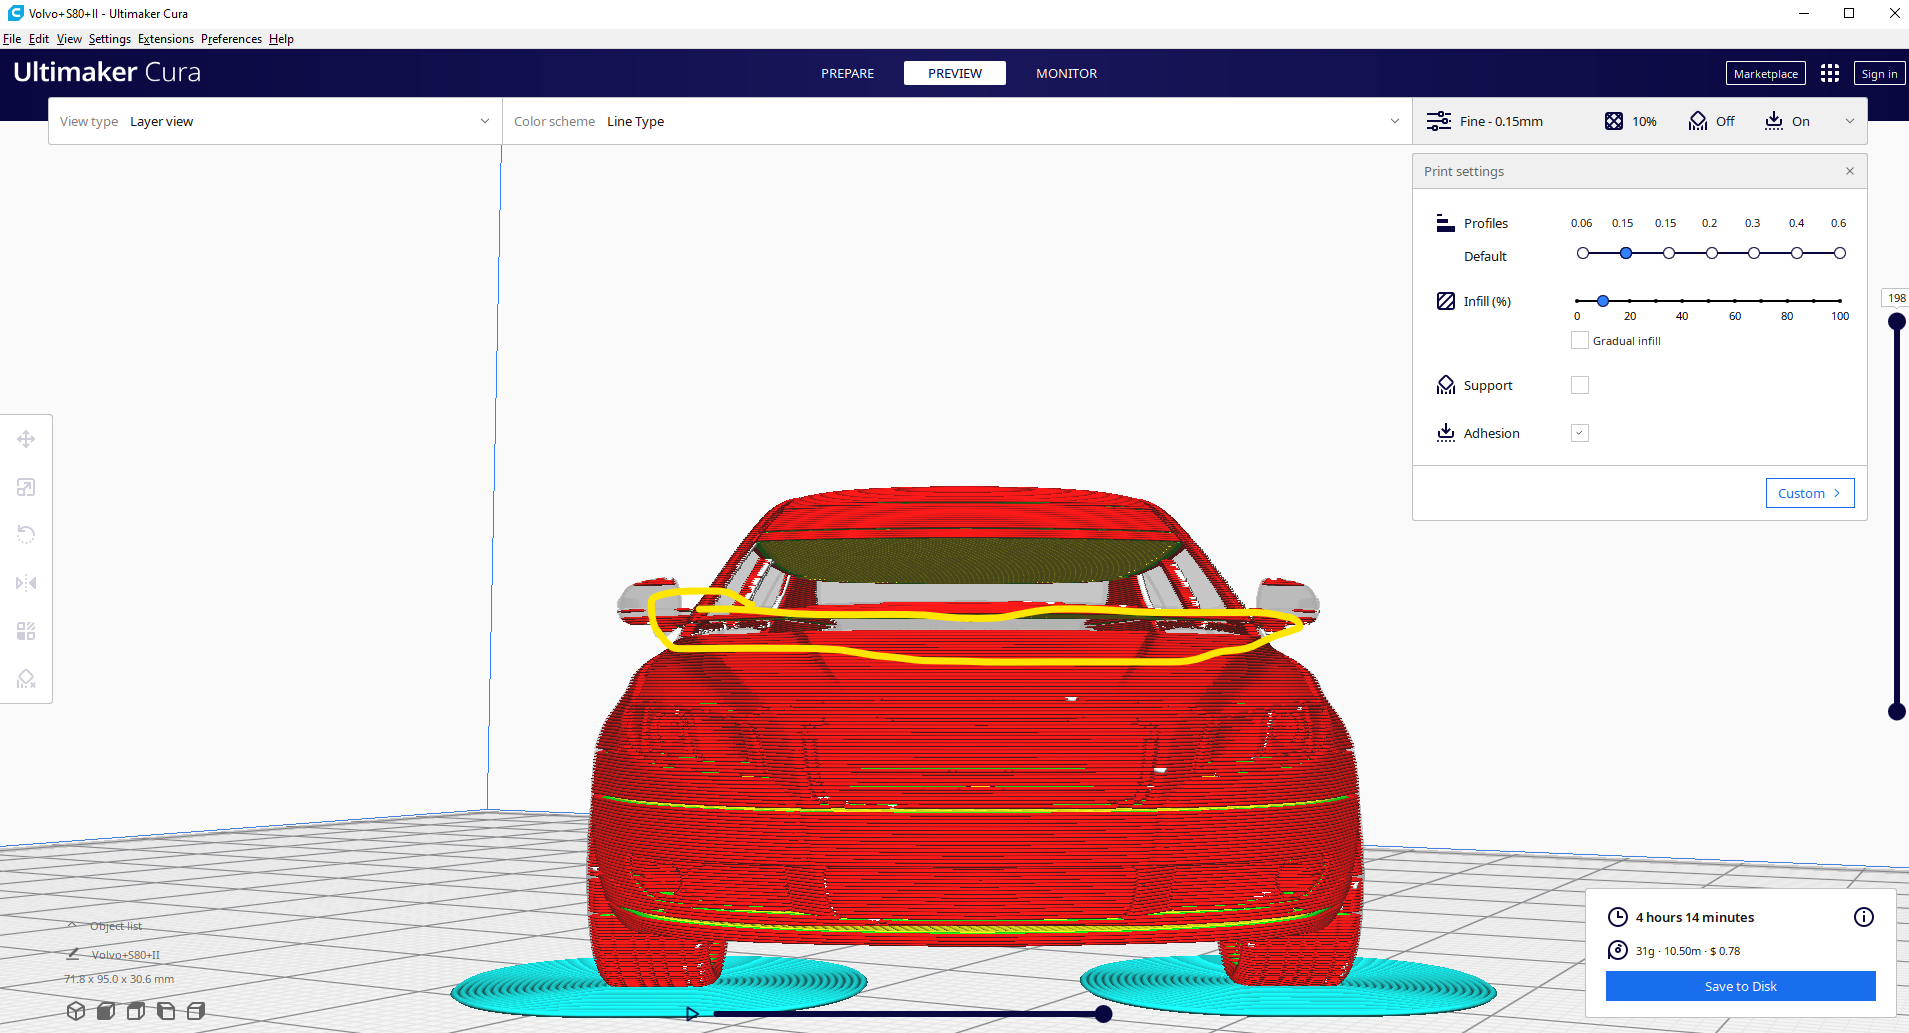Click the path simulation slider handle
Viewport: 1909px width, 1033px height.
click(x=1103, y=1014)
